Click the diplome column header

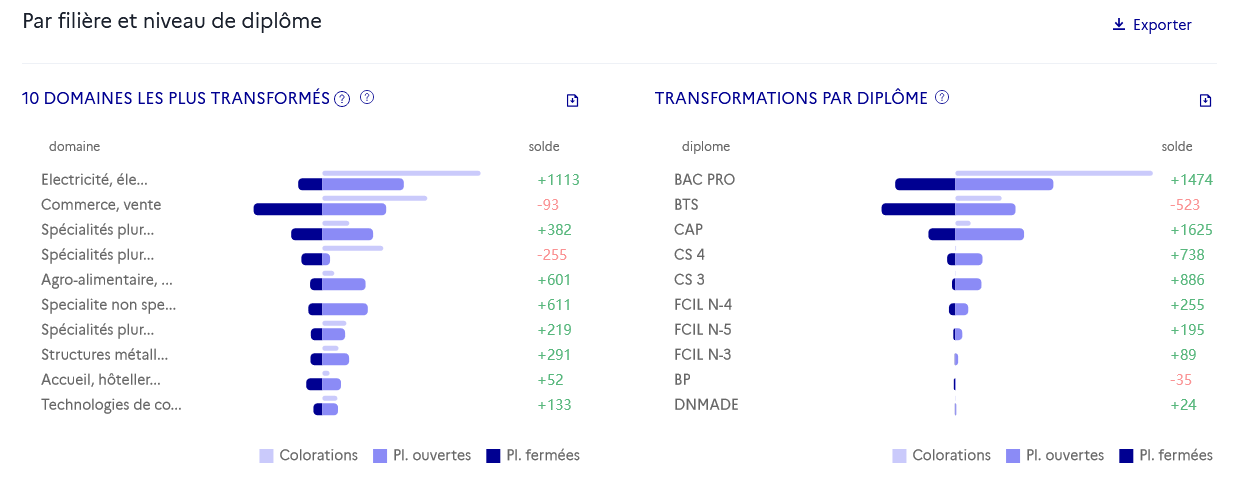click(x=705, y=146)
